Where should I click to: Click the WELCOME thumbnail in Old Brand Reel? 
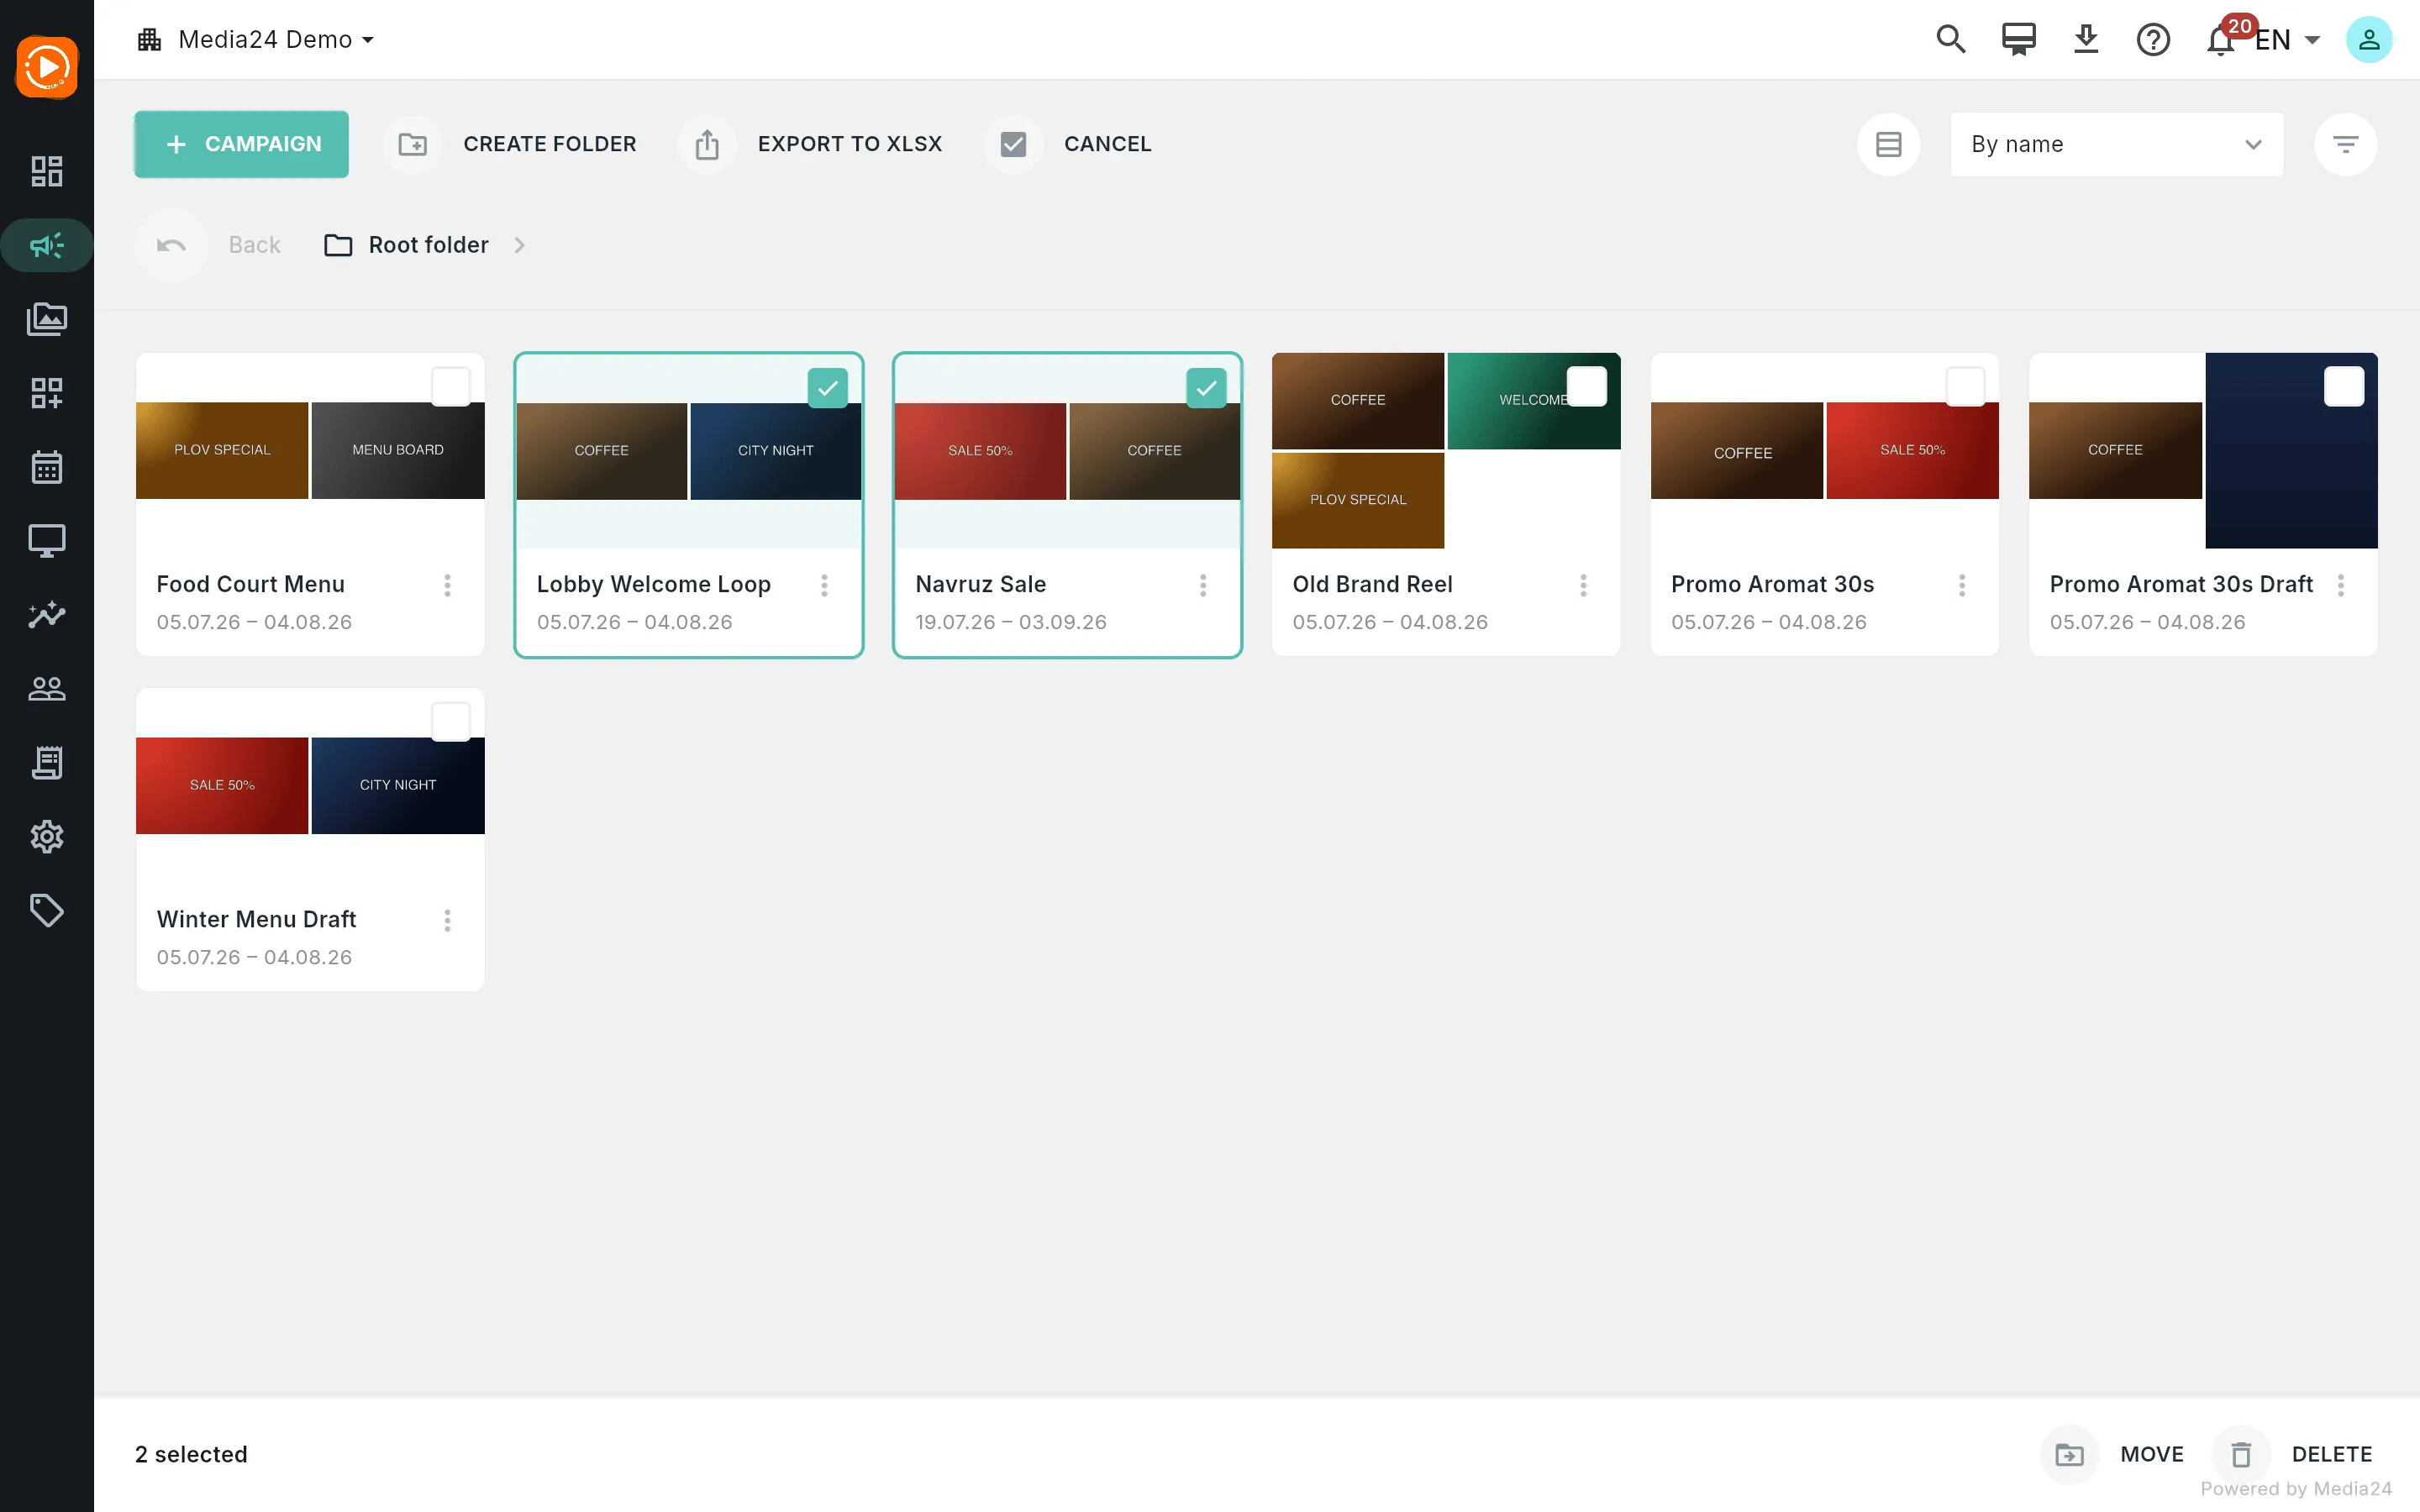coord(1533,401)
